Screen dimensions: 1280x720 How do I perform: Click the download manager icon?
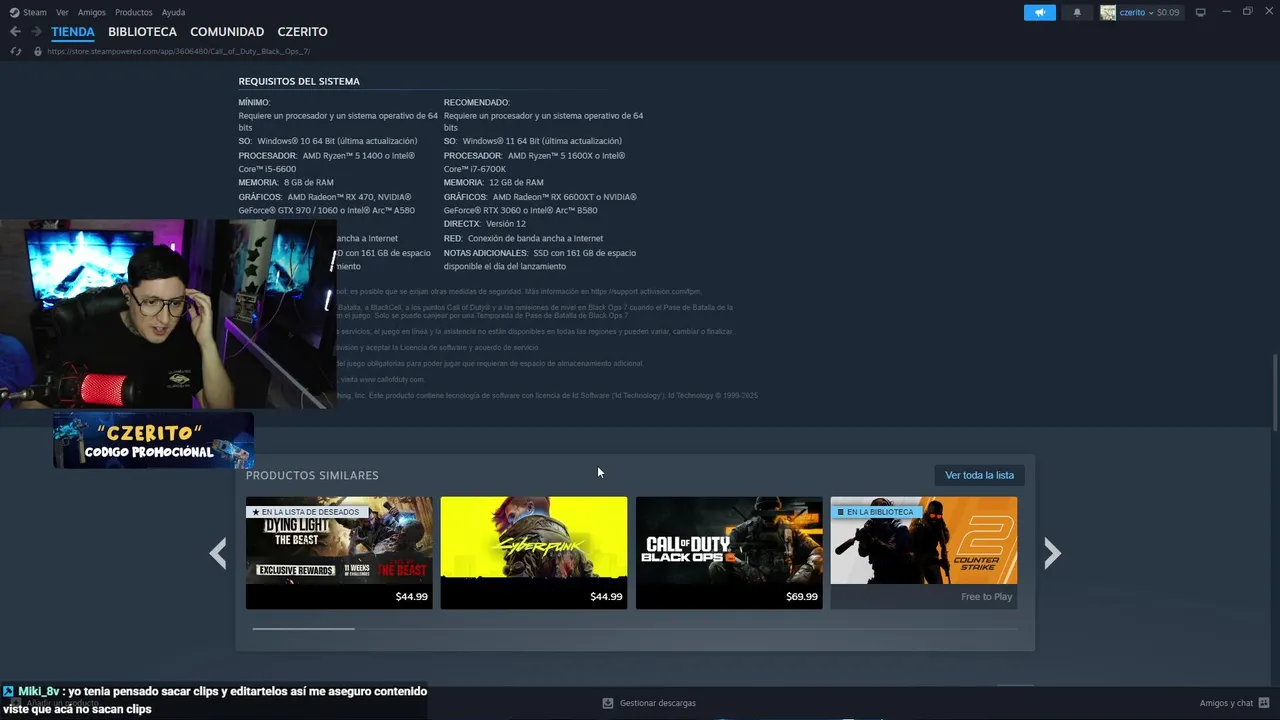point(607,703)
